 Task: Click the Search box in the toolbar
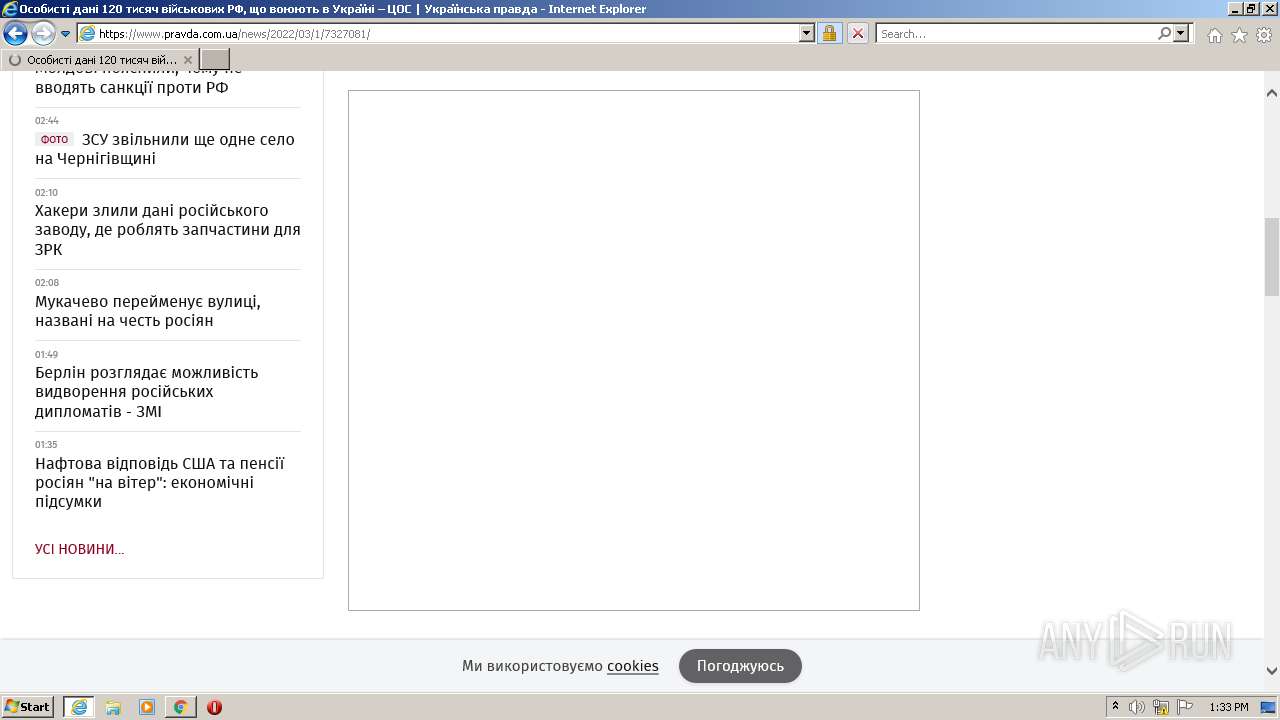click(x=1016, y=34)
